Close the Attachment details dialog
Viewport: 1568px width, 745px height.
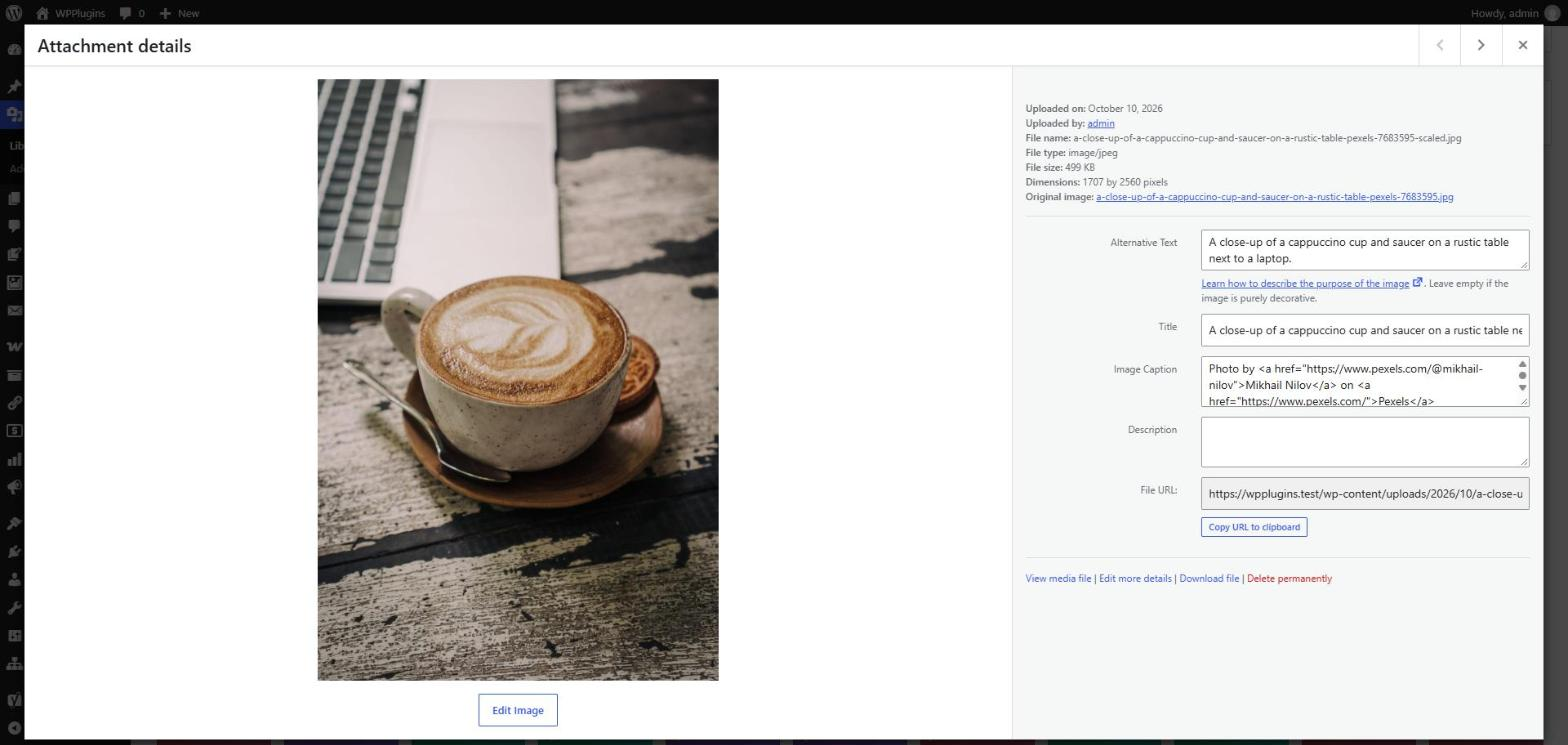1522,45
